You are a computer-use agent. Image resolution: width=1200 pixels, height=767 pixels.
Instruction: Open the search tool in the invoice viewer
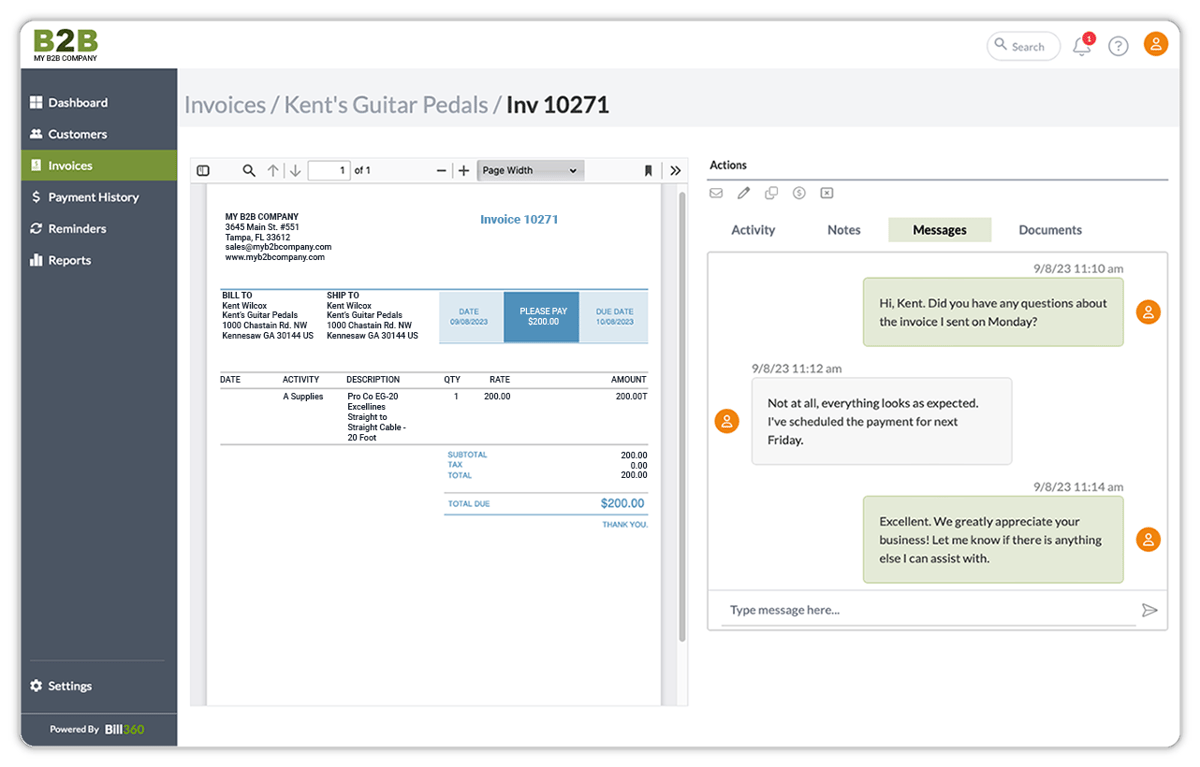coord(248,170)
